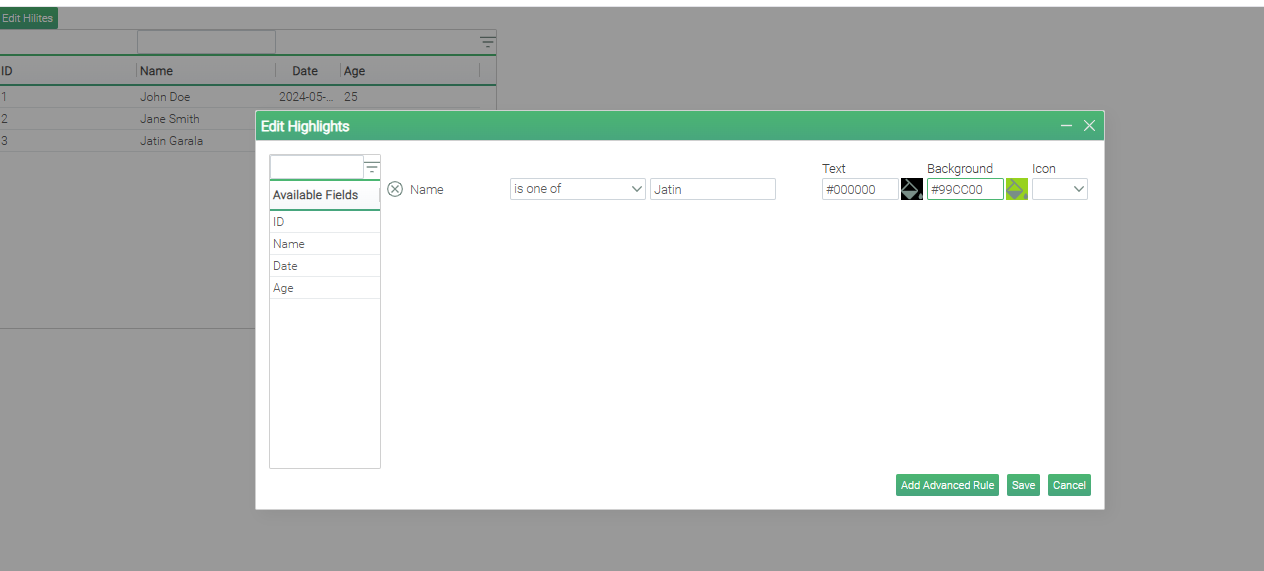The height and width of the screenshot is (571, 1264).
Task: Focus the value field containing Jatin
Action: pos(712,189)
